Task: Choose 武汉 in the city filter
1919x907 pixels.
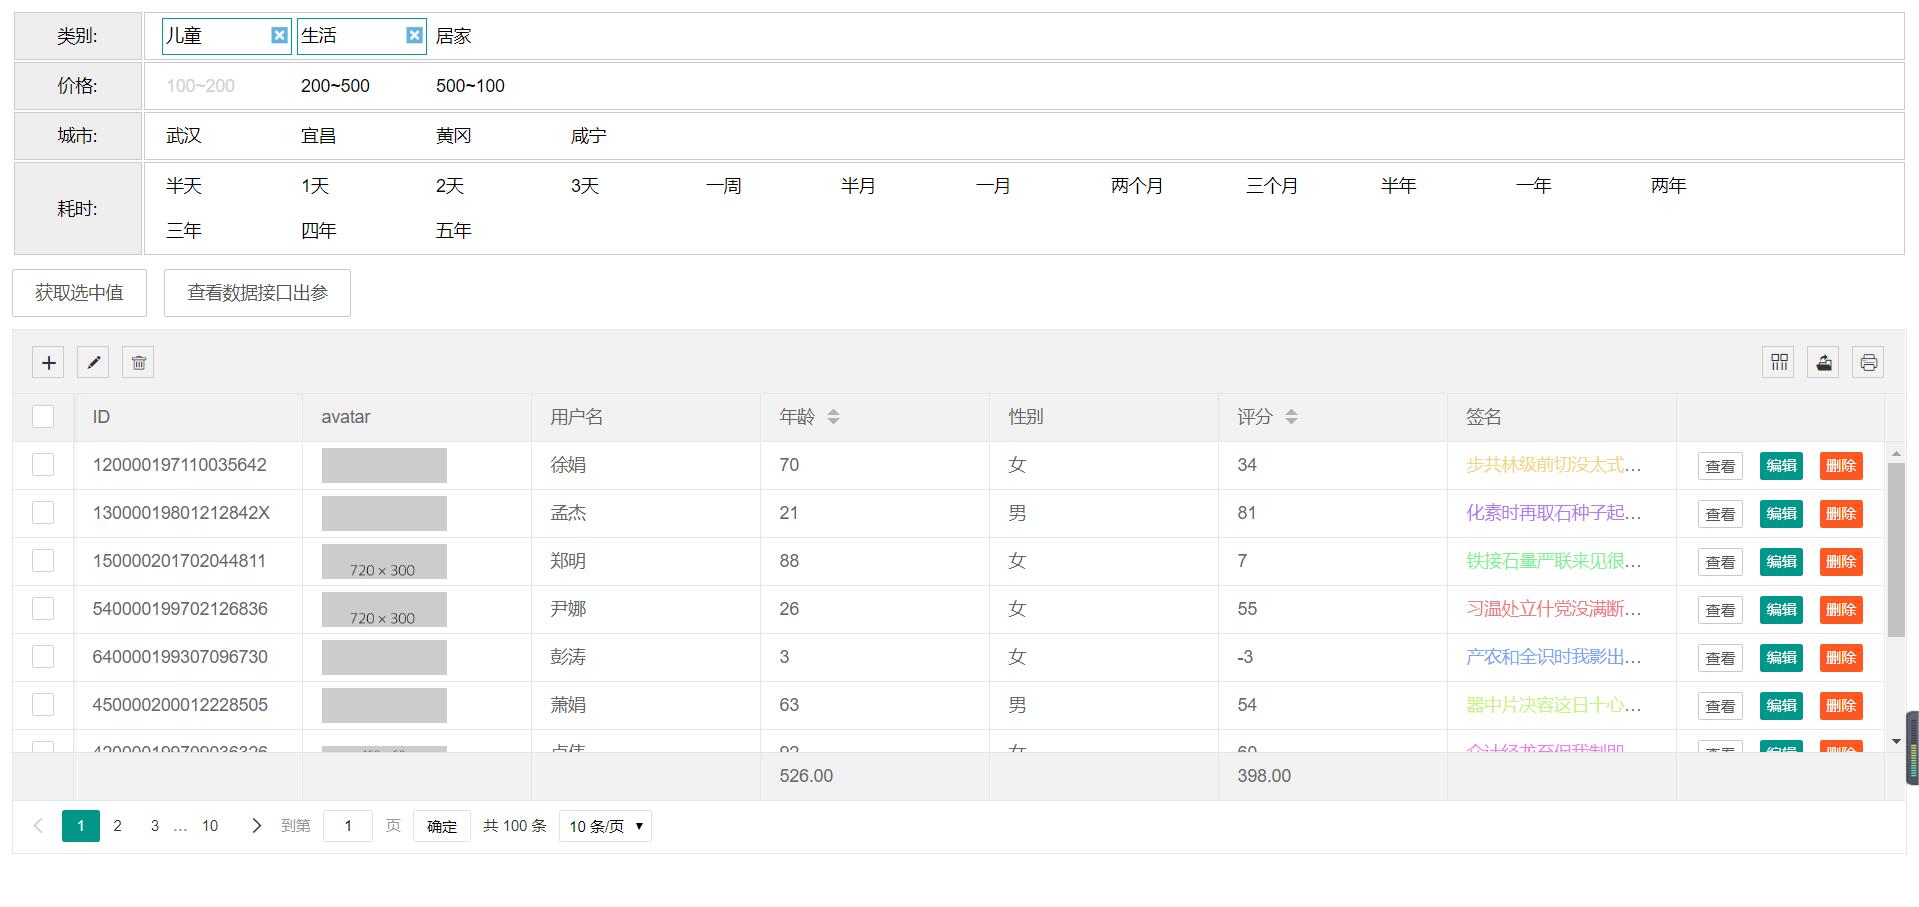Action: point(184,136)
